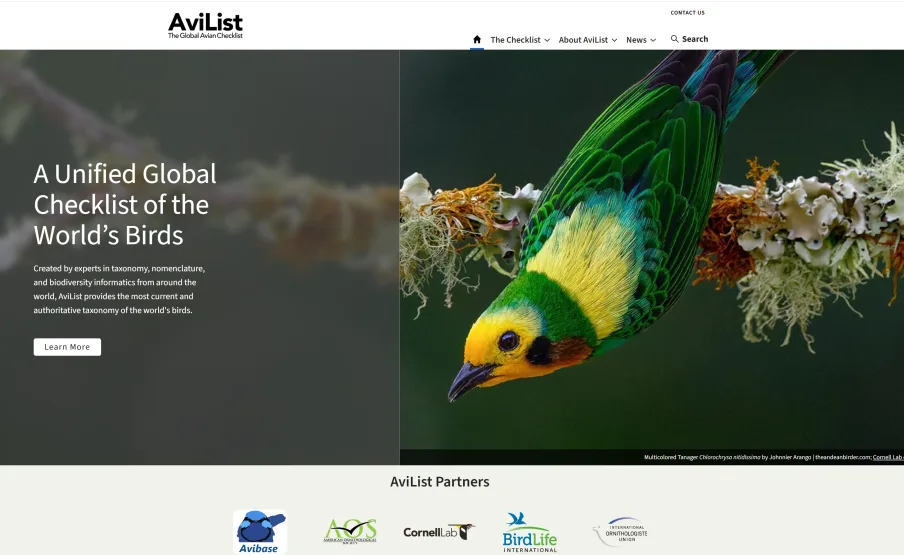Click the Search label in navigation

(x=695, y=39)
